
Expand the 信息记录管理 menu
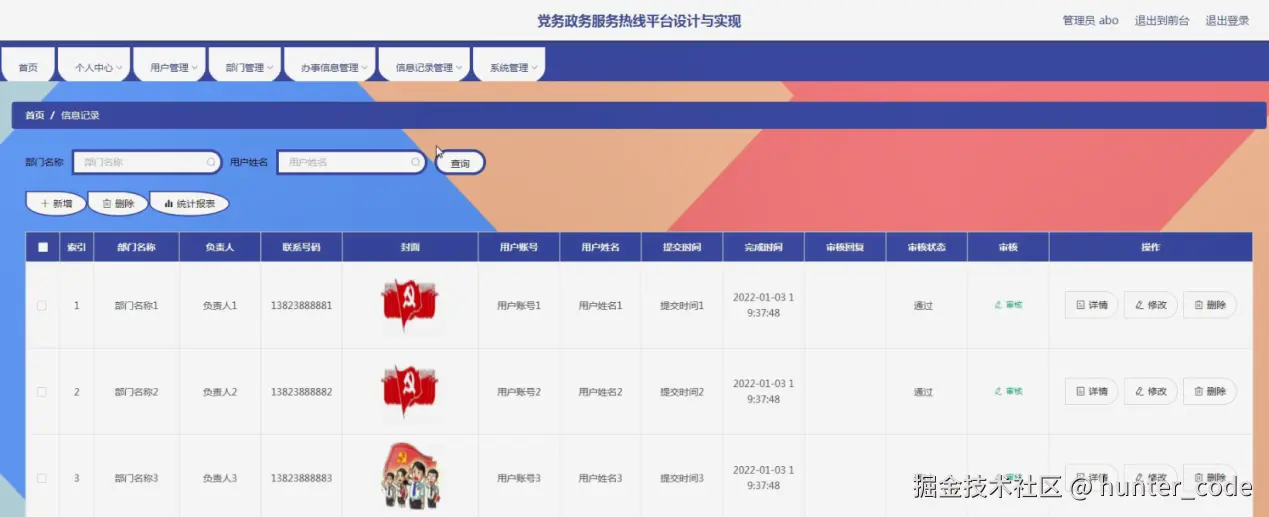pos(425,66)
